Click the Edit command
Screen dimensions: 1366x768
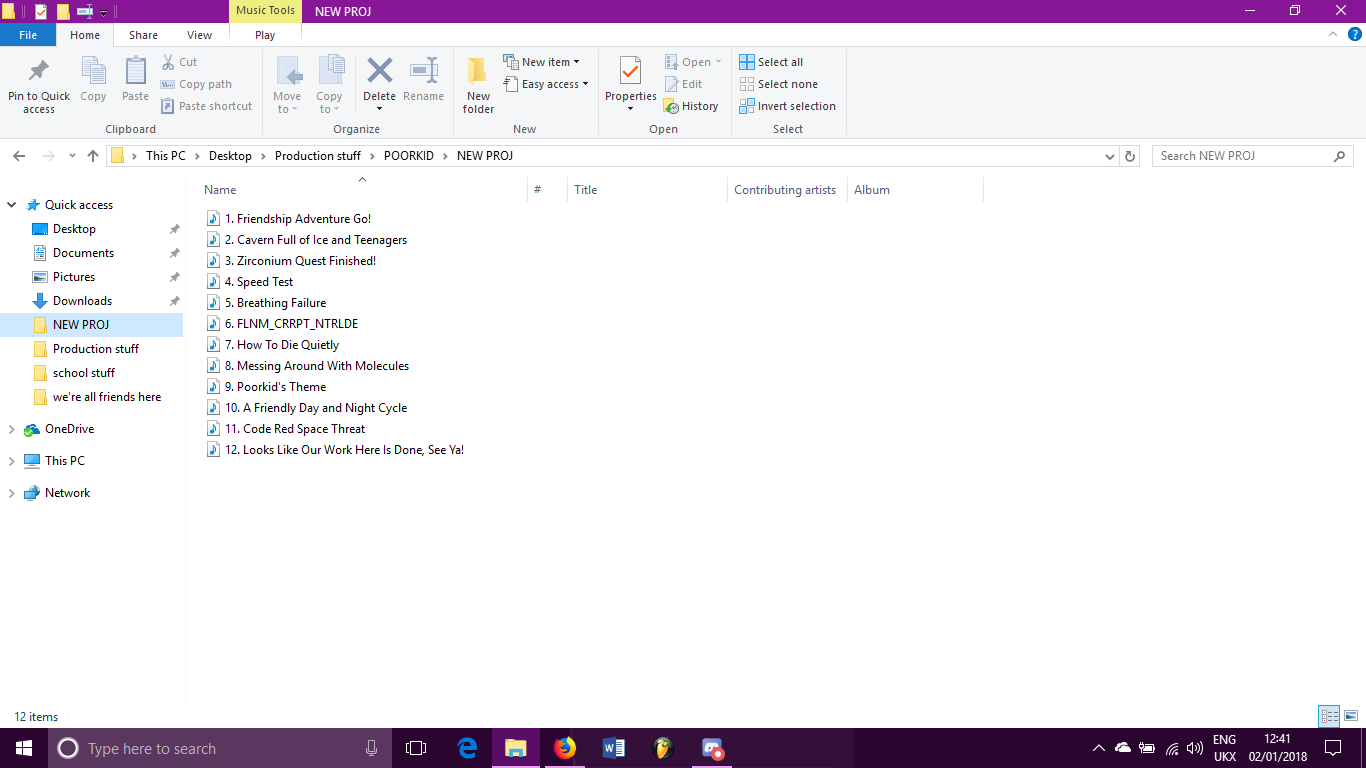click(x=684, y=84)
